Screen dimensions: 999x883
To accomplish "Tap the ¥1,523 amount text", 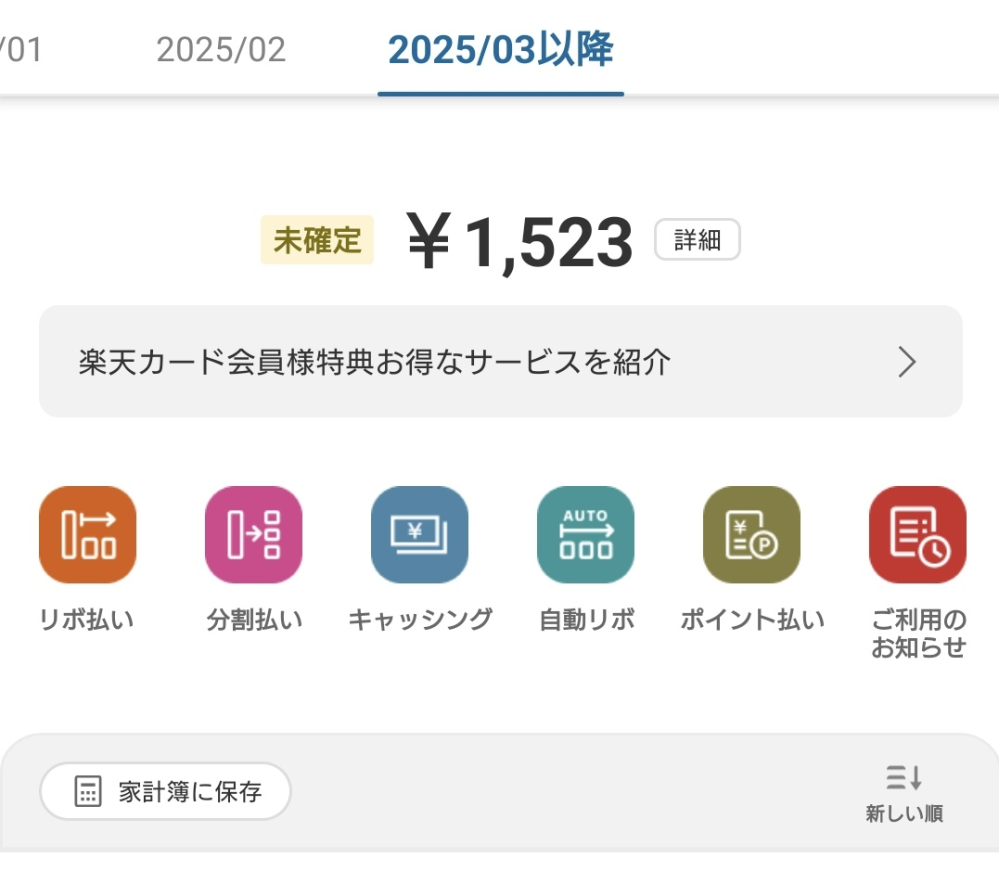I will [520, 243].
